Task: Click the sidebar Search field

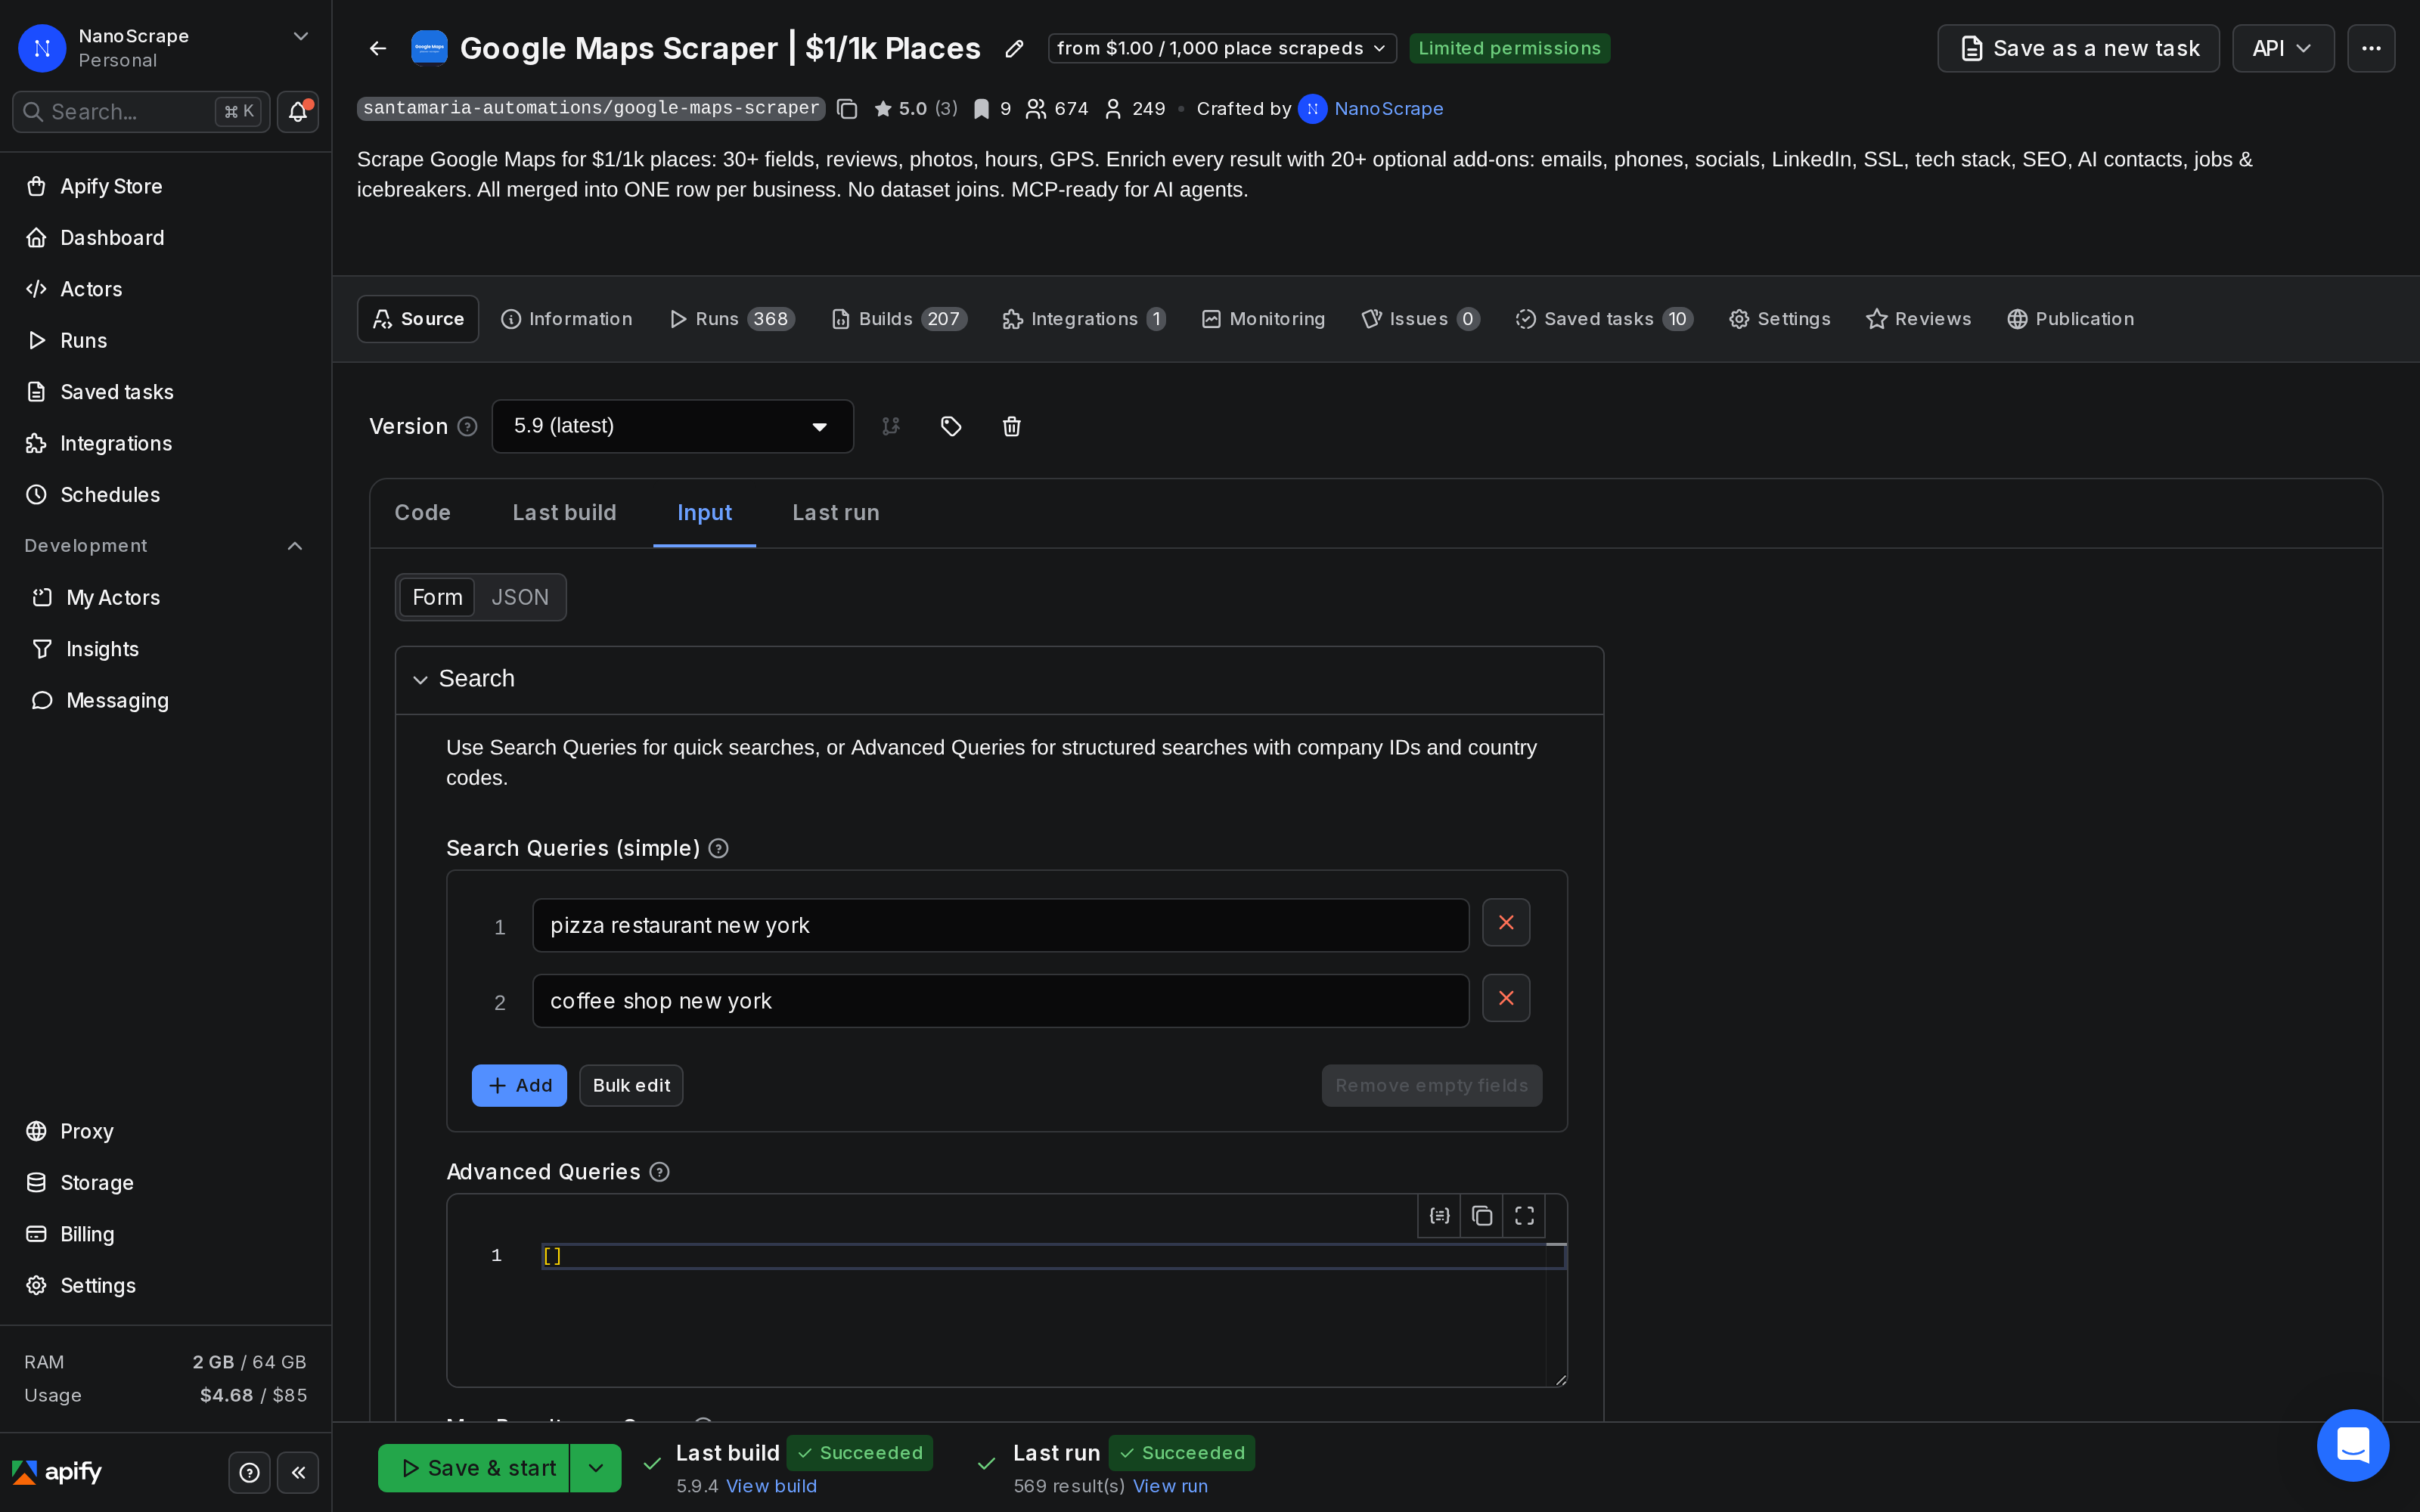Action: point(141,111)
